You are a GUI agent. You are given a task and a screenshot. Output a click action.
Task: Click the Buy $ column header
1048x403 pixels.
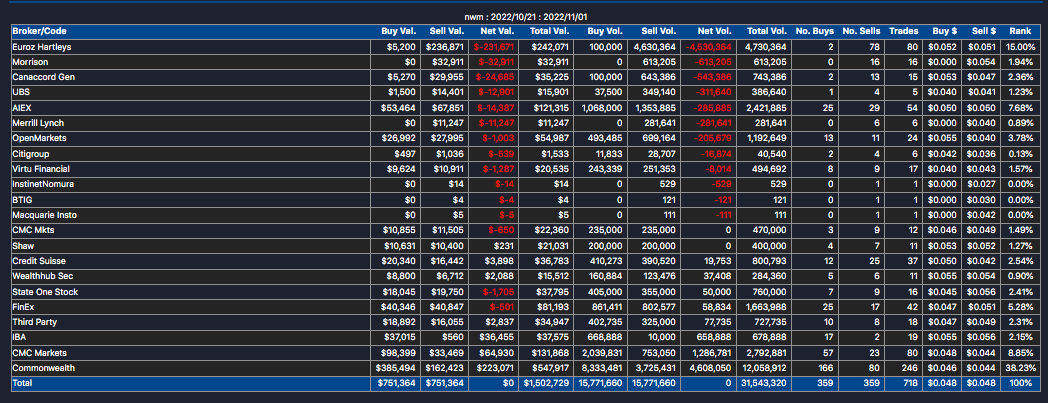944,31
